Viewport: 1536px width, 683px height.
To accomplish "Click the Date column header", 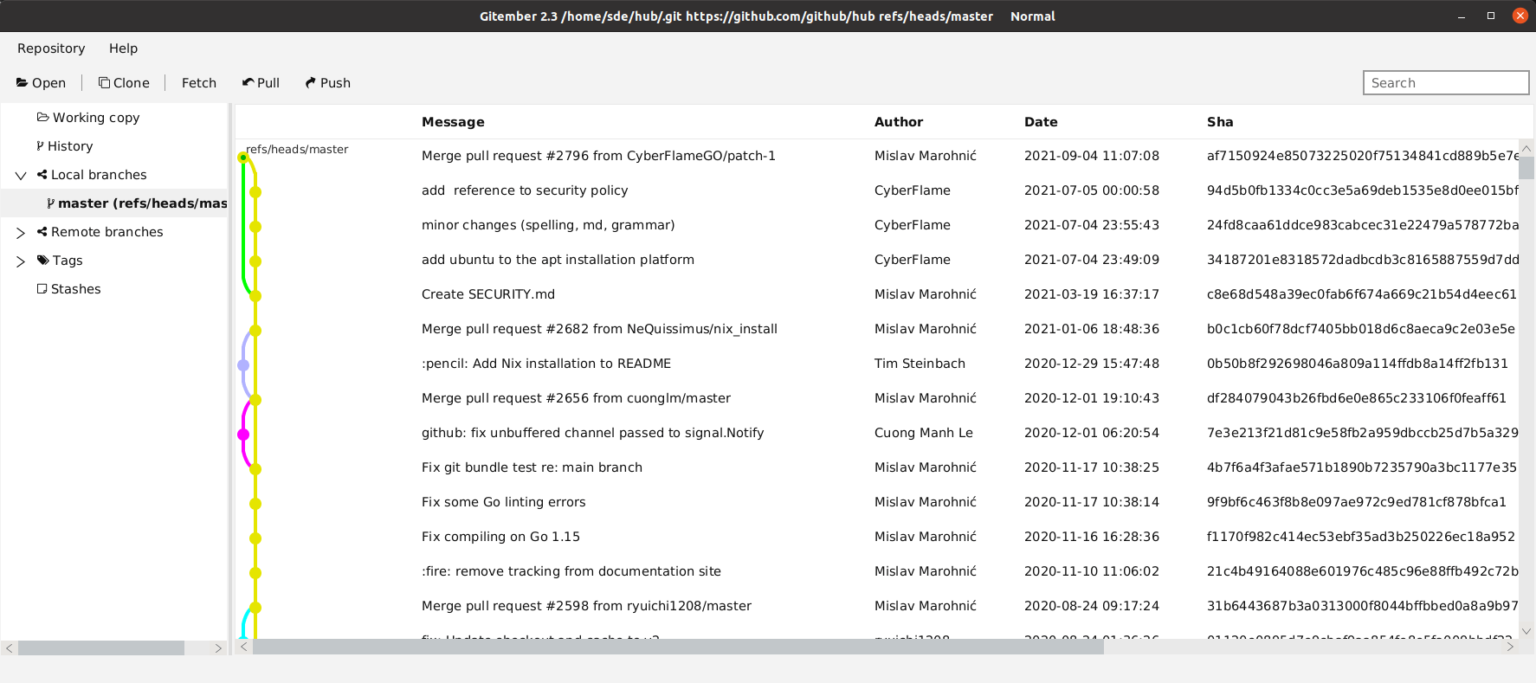I will tap(1041, 122).
